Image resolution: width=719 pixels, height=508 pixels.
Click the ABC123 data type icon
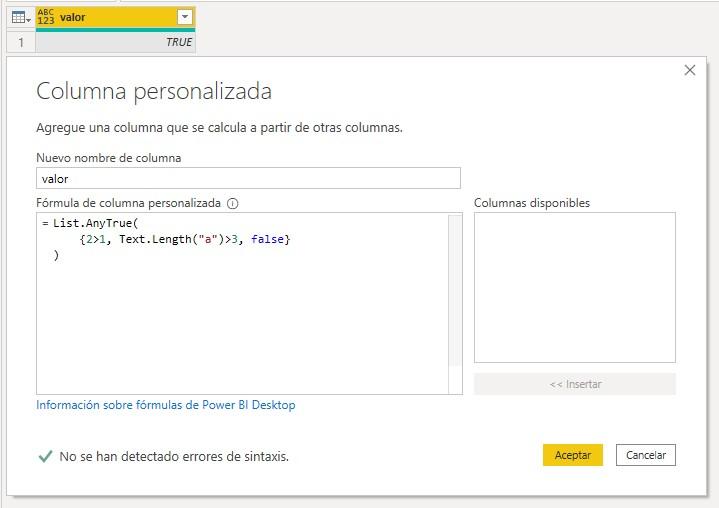46,17
